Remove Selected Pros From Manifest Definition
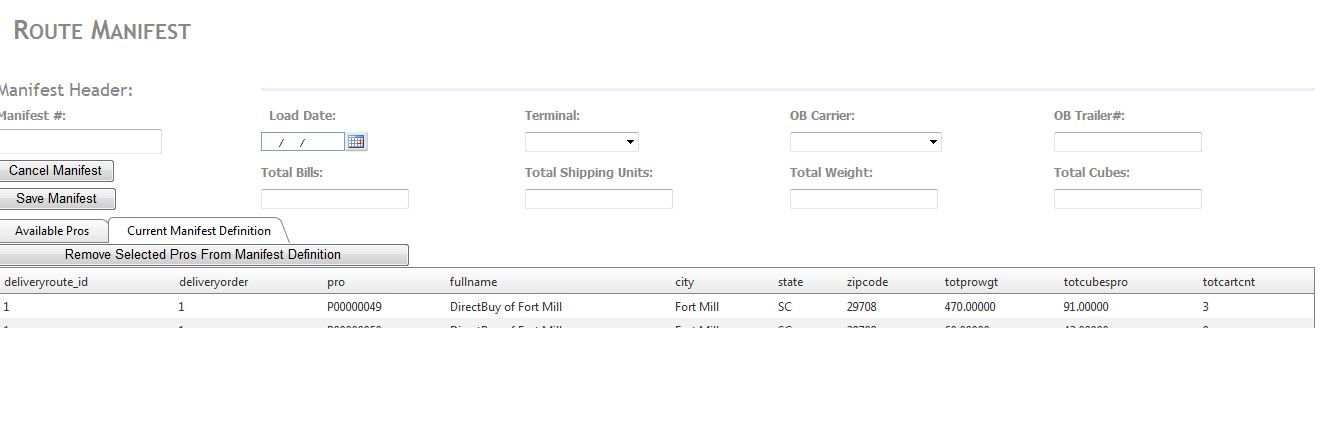The height and width of the screenshot is (434, 1322). click(203, 255)
